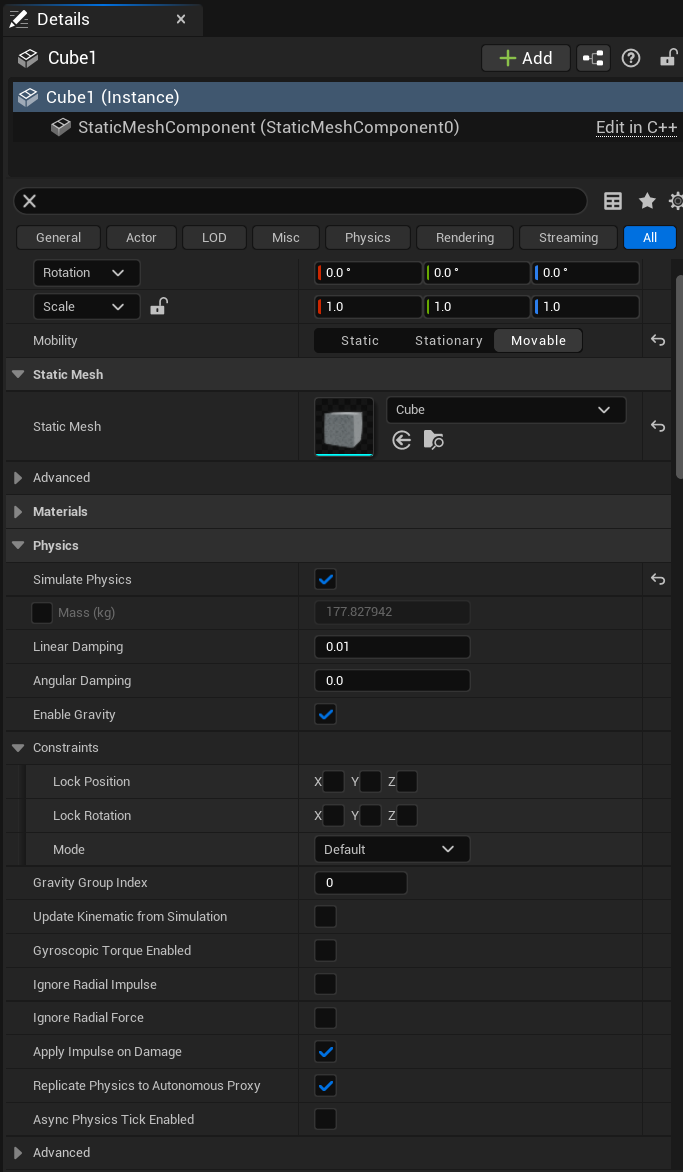Enable Update Kinematic from Simulation

[326, 916]
